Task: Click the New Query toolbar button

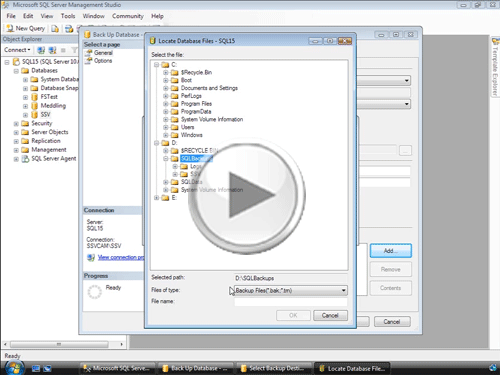Action: (x=26, y=29)
